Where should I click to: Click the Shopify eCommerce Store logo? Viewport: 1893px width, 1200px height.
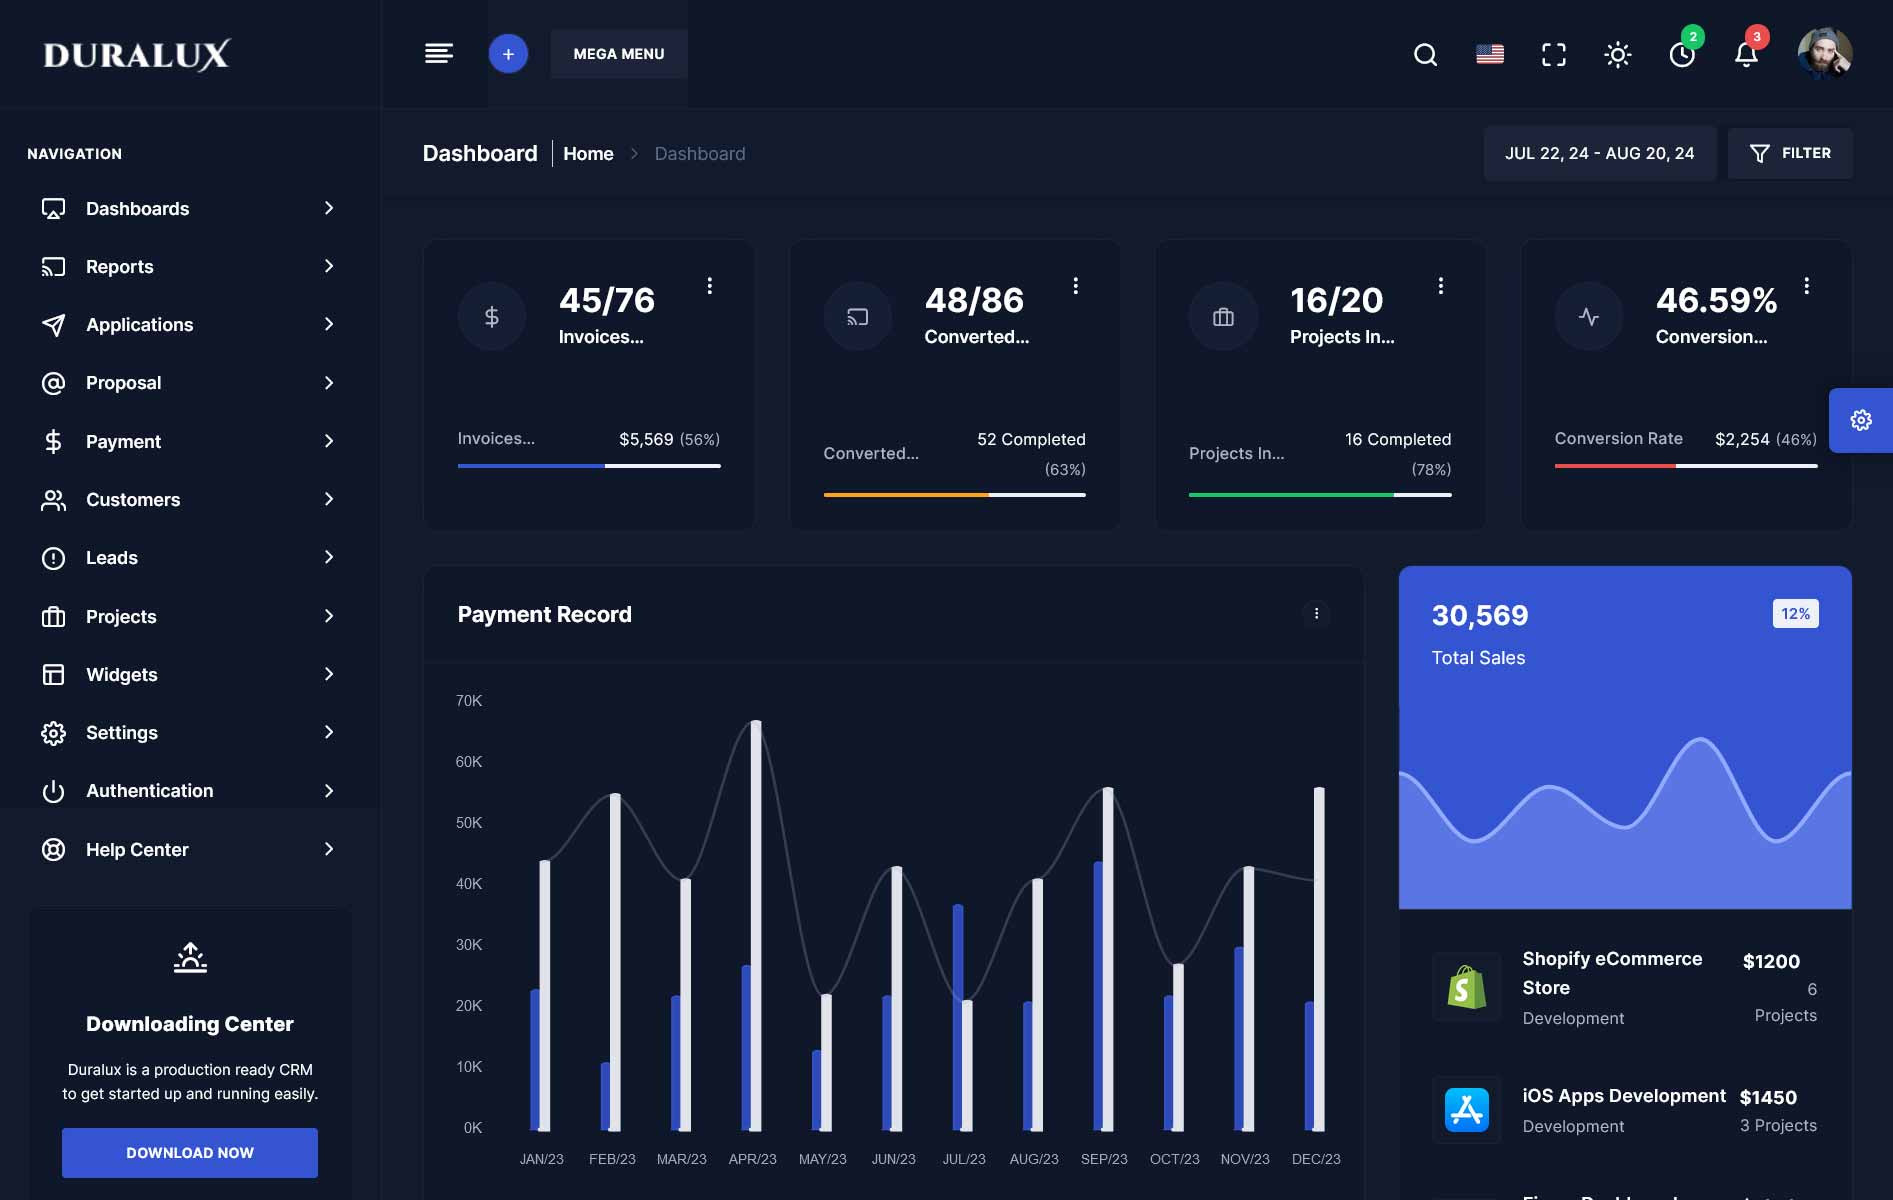[1466, 987]
